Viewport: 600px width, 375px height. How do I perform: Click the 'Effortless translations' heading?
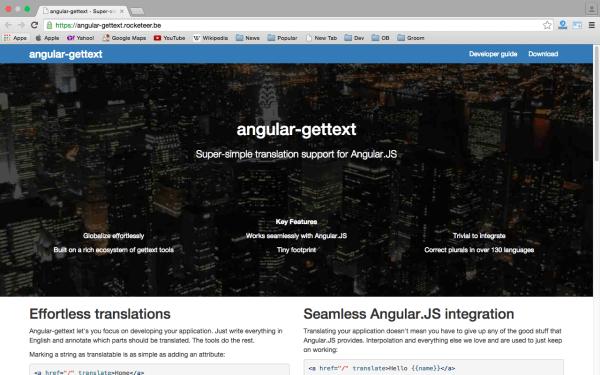coord(100,314)
